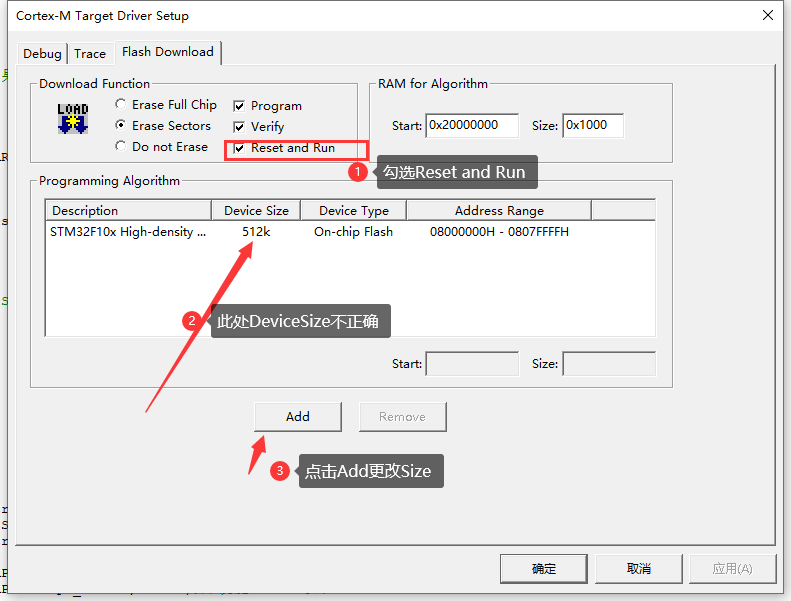Viewport: 791px width, 601px height.
Task: Click the Add button
Action: click(x=298, y=417)
